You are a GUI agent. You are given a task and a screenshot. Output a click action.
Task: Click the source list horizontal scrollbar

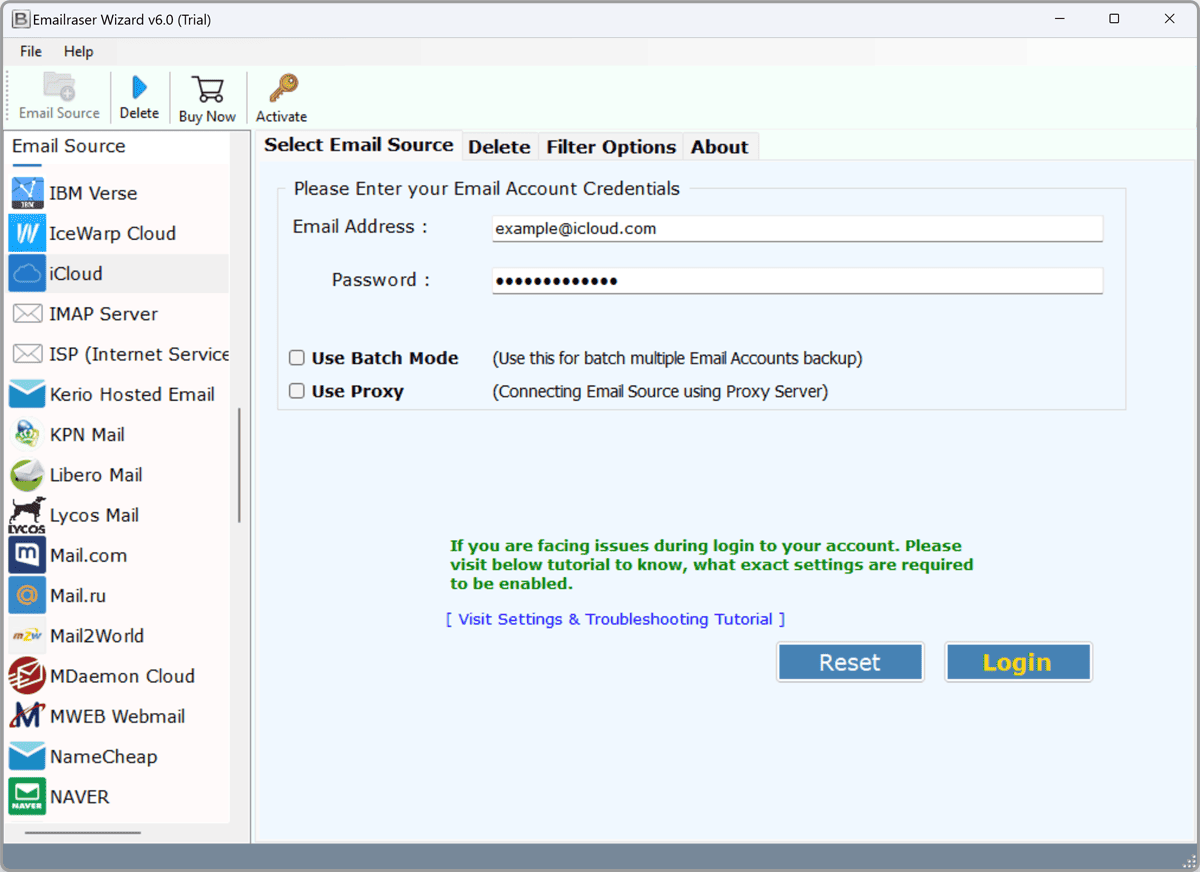(x=83, y=832)
